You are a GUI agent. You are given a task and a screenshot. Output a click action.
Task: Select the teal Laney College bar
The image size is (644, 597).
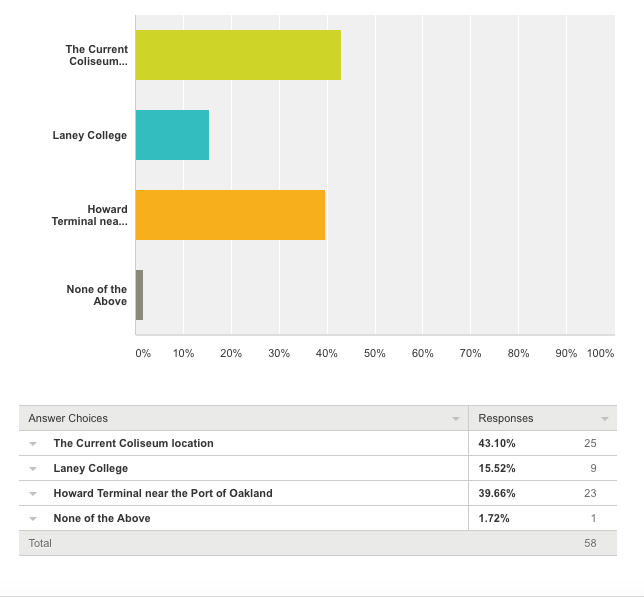click(x=172, y=135)
